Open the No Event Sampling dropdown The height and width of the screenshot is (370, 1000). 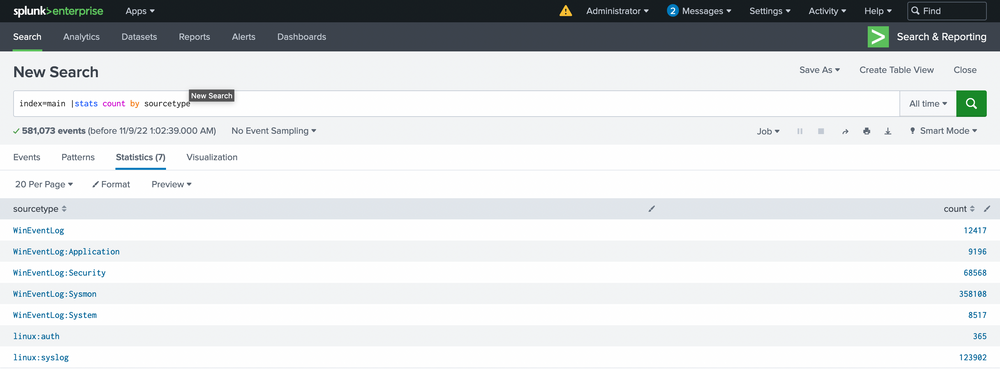[x=274, y=131]
